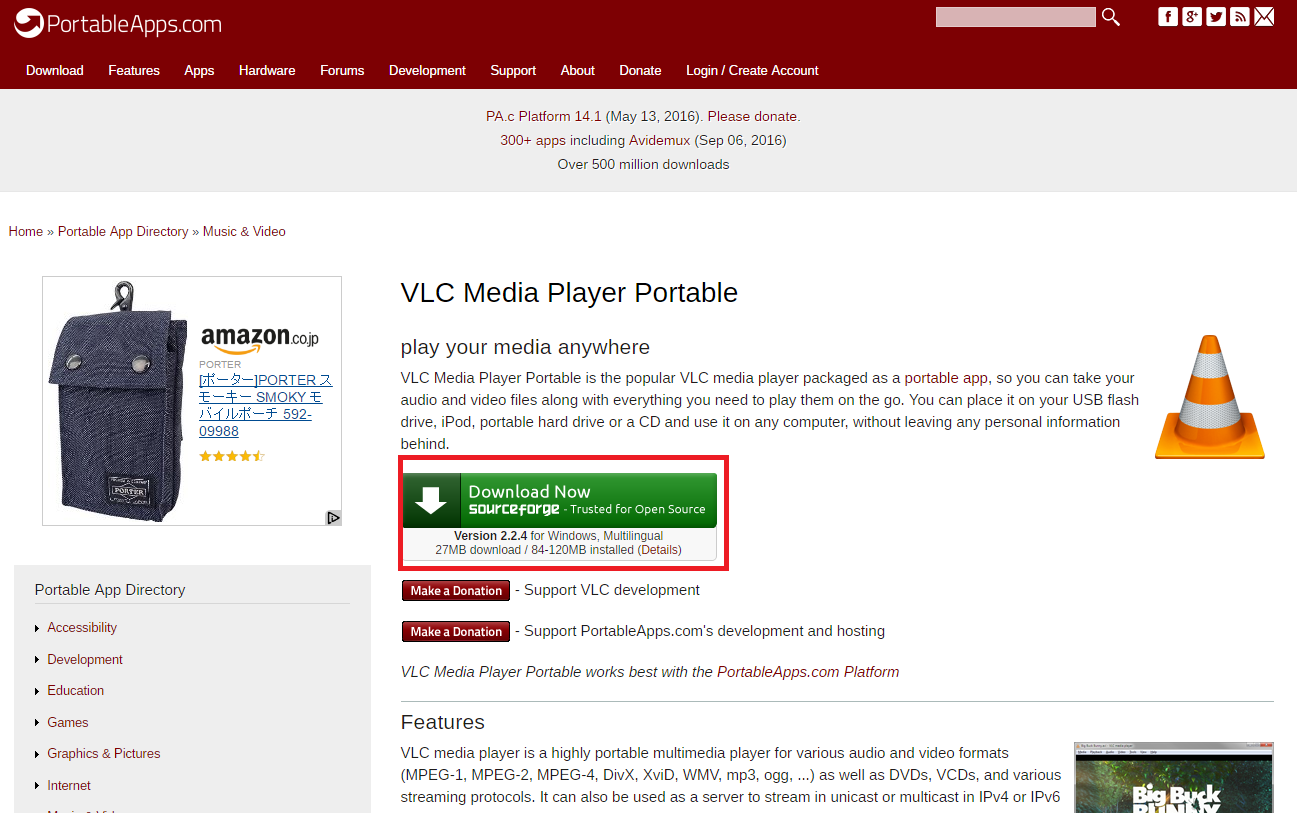
Task: Click the Portable App Directory sidebar heading
Action: [110, 590]
